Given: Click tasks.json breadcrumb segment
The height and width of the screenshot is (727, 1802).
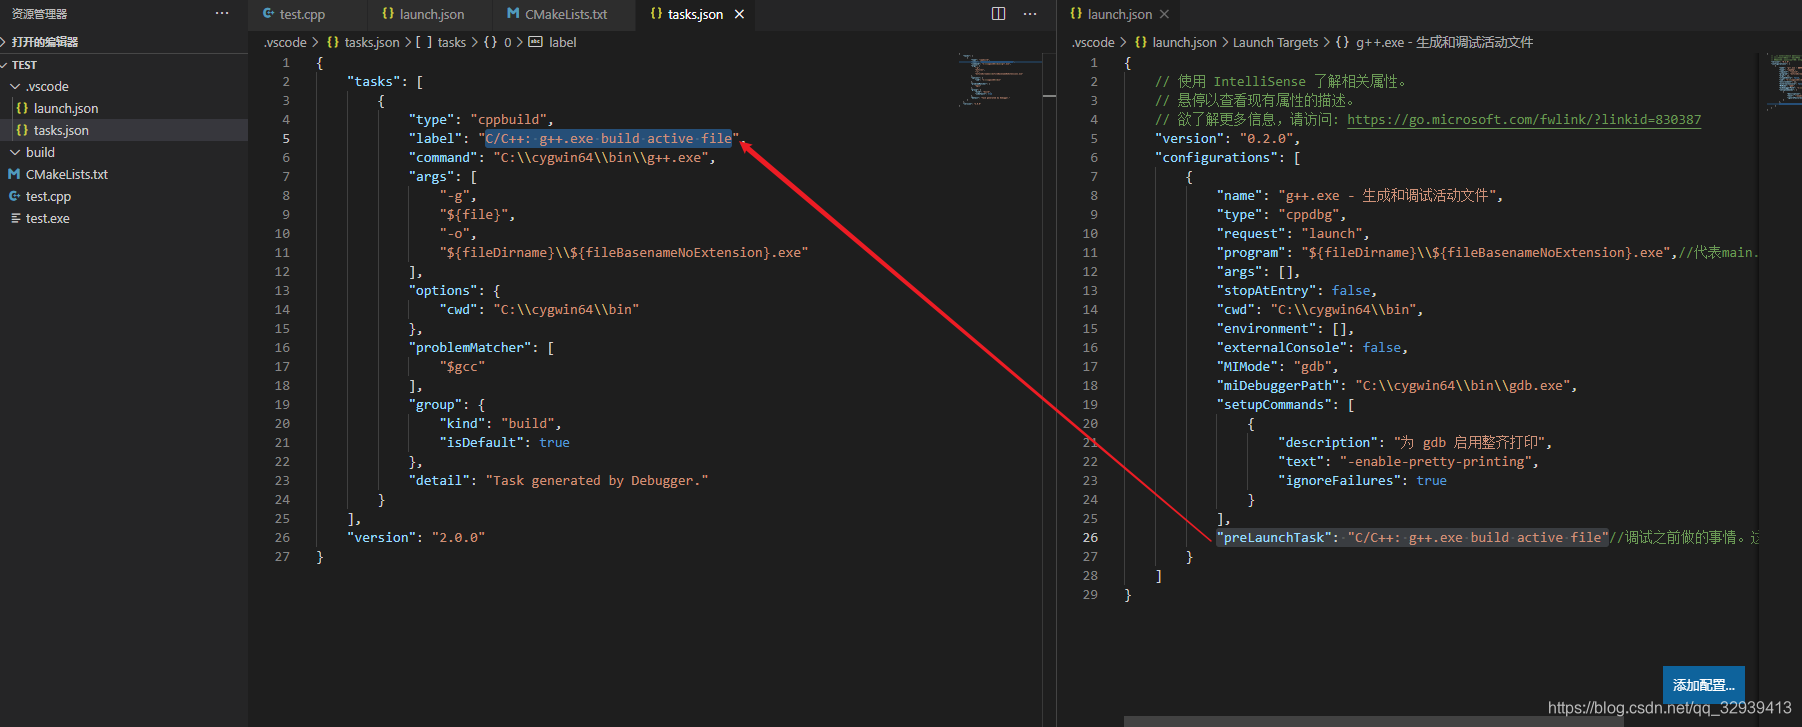Looking at the screenshot, I should click(364, 42).
